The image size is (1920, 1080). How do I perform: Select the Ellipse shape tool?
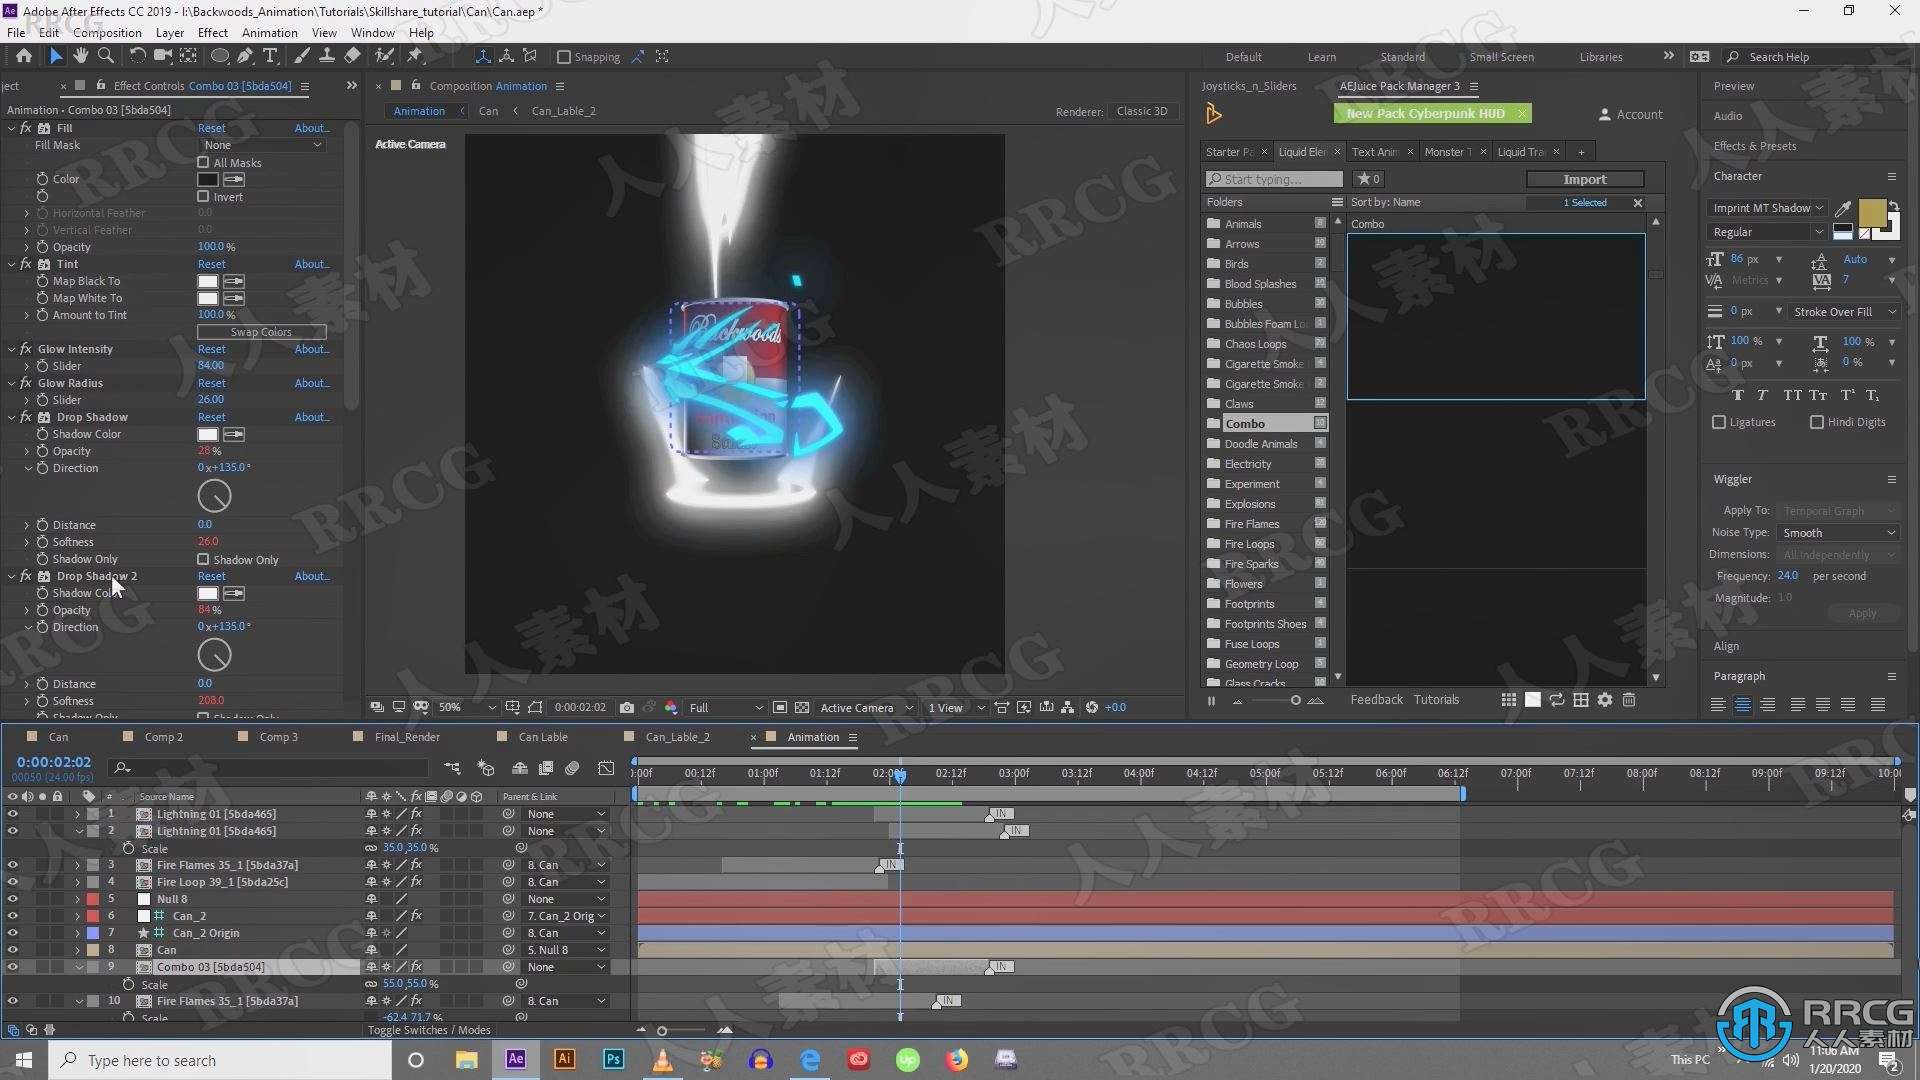219,56
